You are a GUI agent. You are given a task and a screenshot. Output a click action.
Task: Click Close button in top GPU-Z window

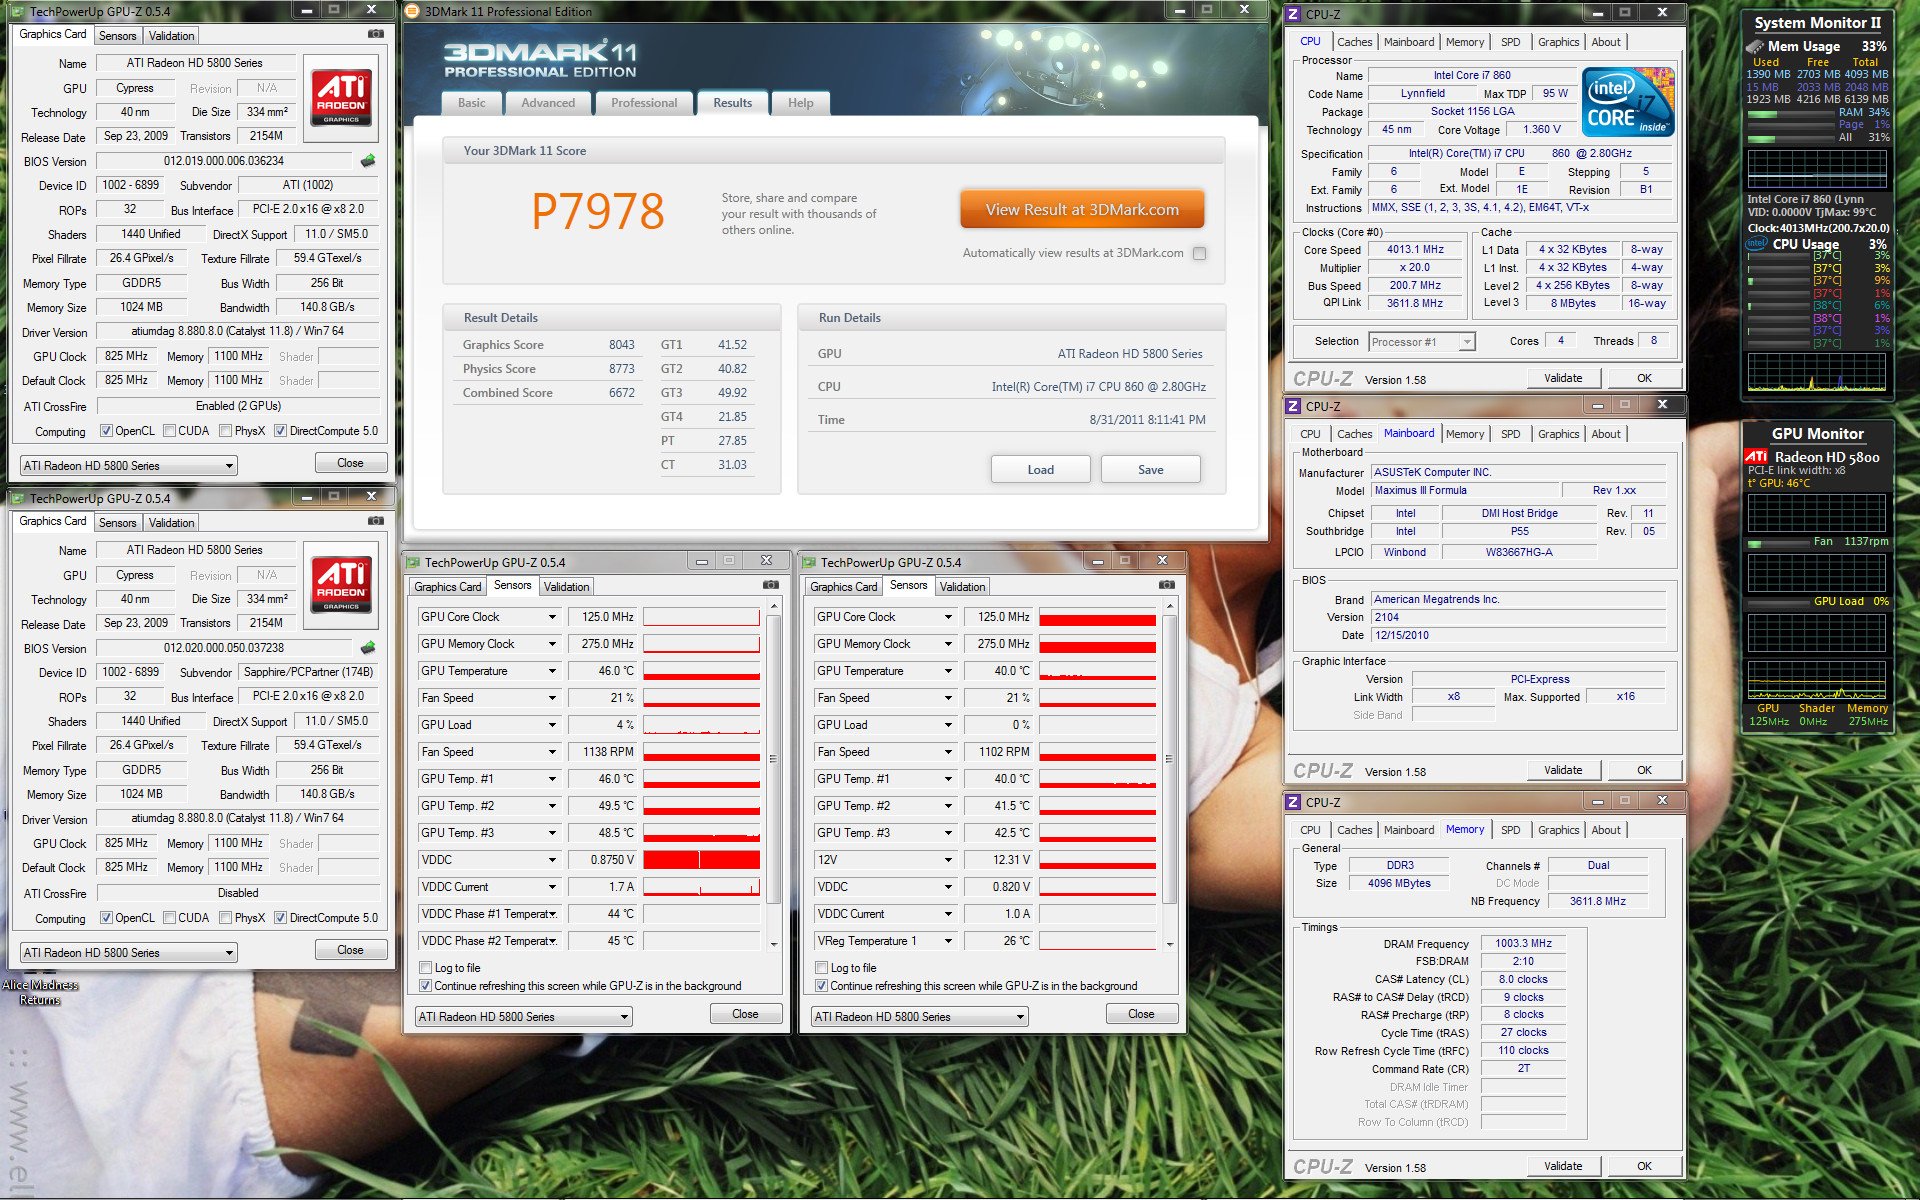[350, 463]
